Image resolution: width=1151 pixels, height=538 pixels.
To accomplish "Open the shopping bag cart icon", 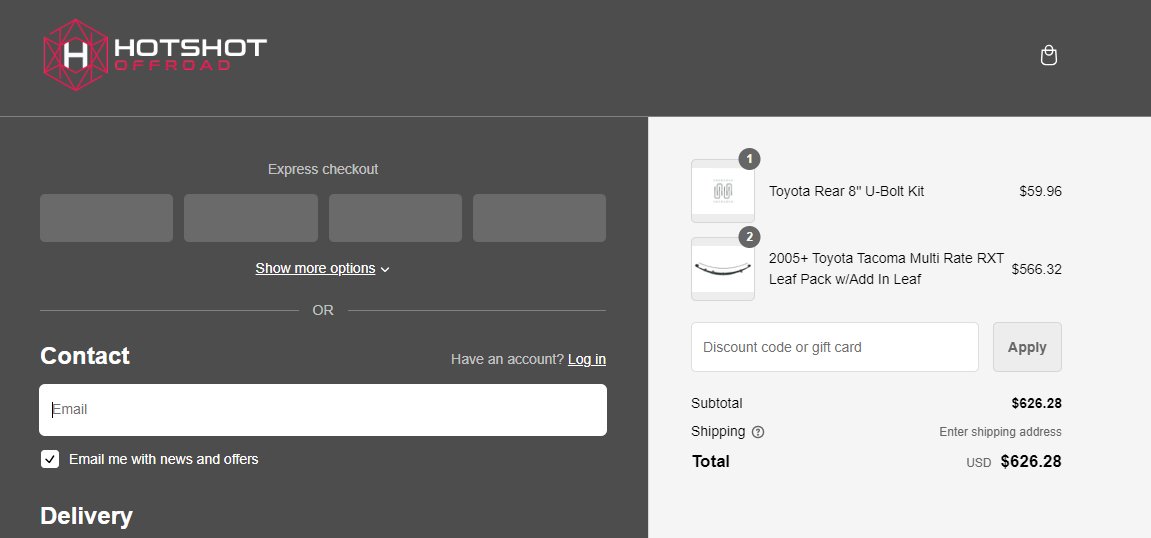I will pyautogui.click(x=1048, y=56).
